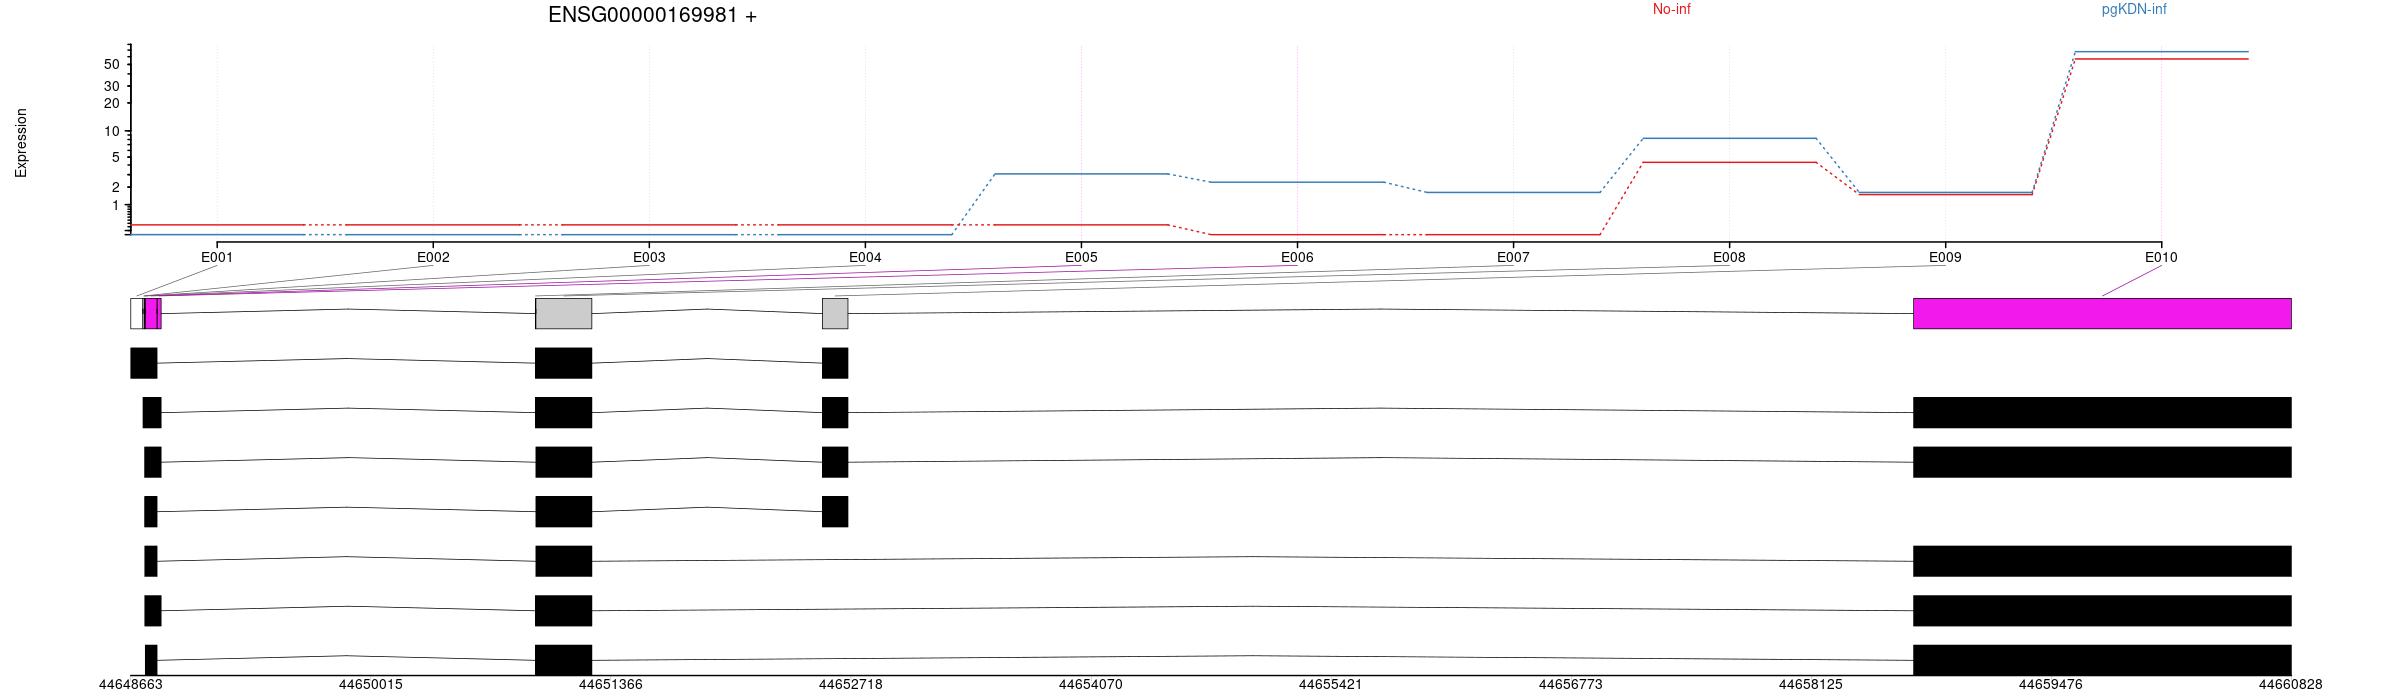
Task: Click the blue expression line segment above E005
Action: pyautogui.click(x=1081, y=174)
